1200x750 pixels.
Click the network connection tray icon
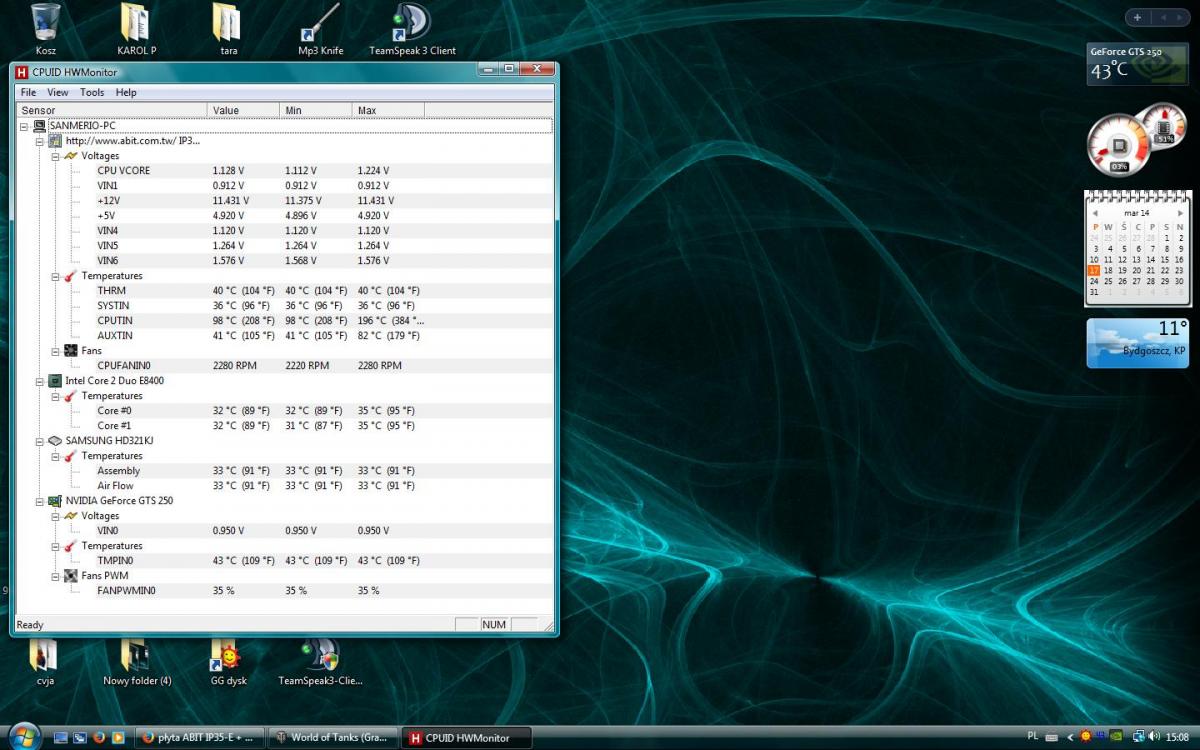point(1138,738)
